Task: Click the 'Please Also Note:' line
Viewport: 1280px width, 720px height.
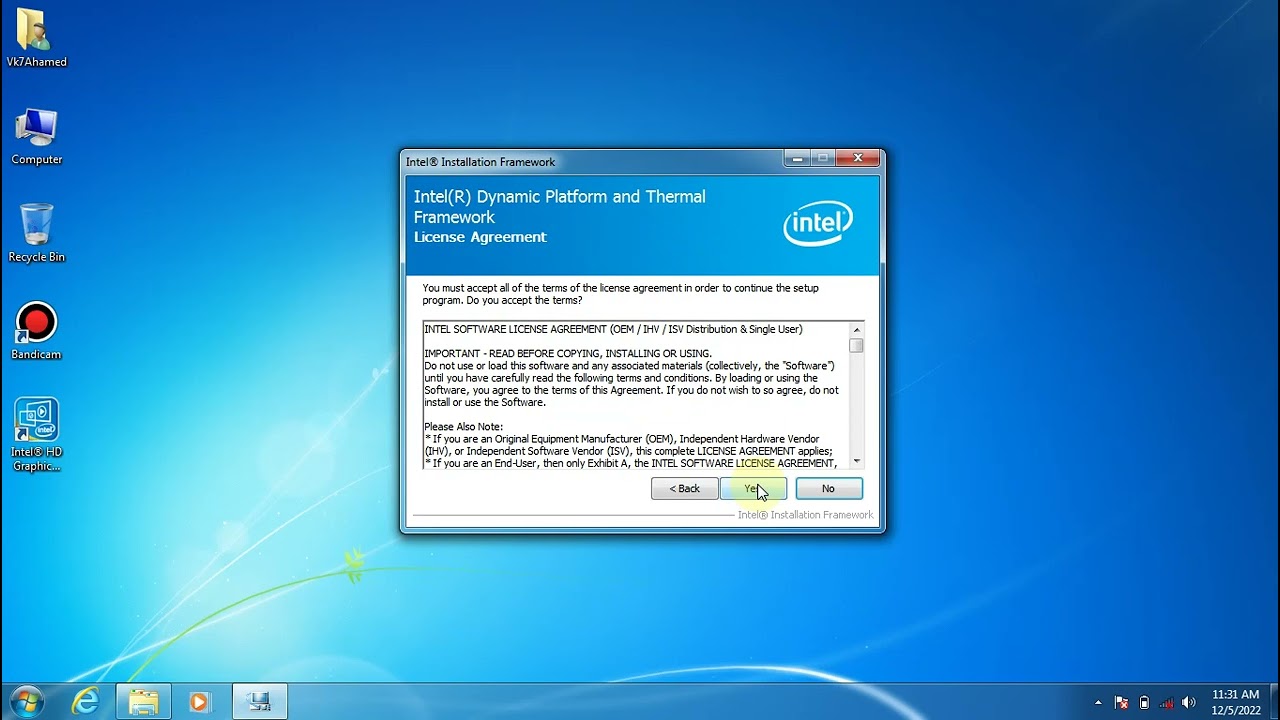Action: point(464,427)
